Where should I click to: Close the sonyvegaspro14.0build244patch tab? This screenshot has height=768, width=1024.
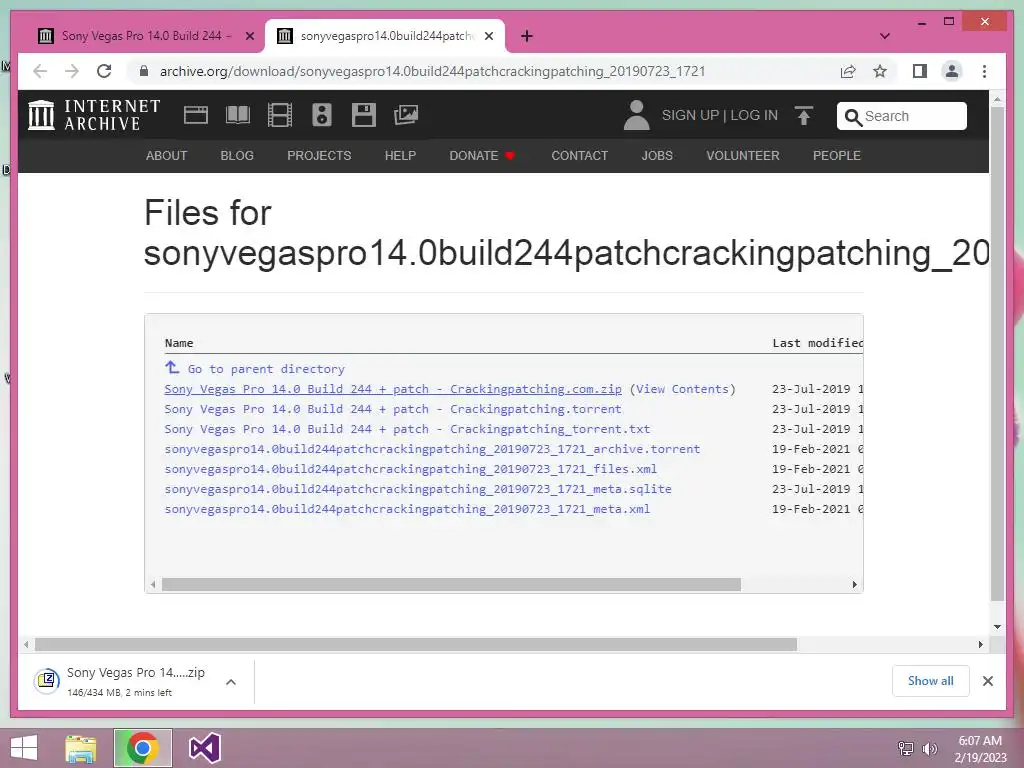click(x=488, y=36)
